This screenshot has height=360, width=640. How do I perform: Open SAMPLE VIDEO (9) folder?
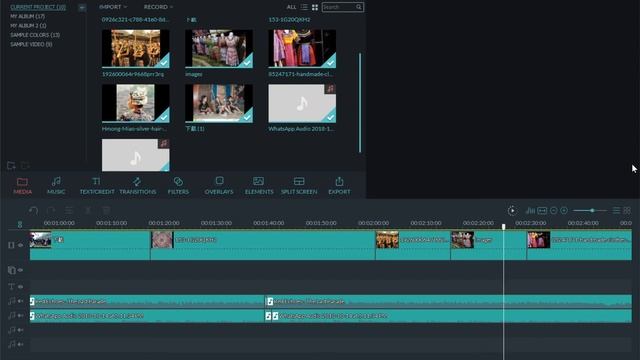[x=31, y=44]
